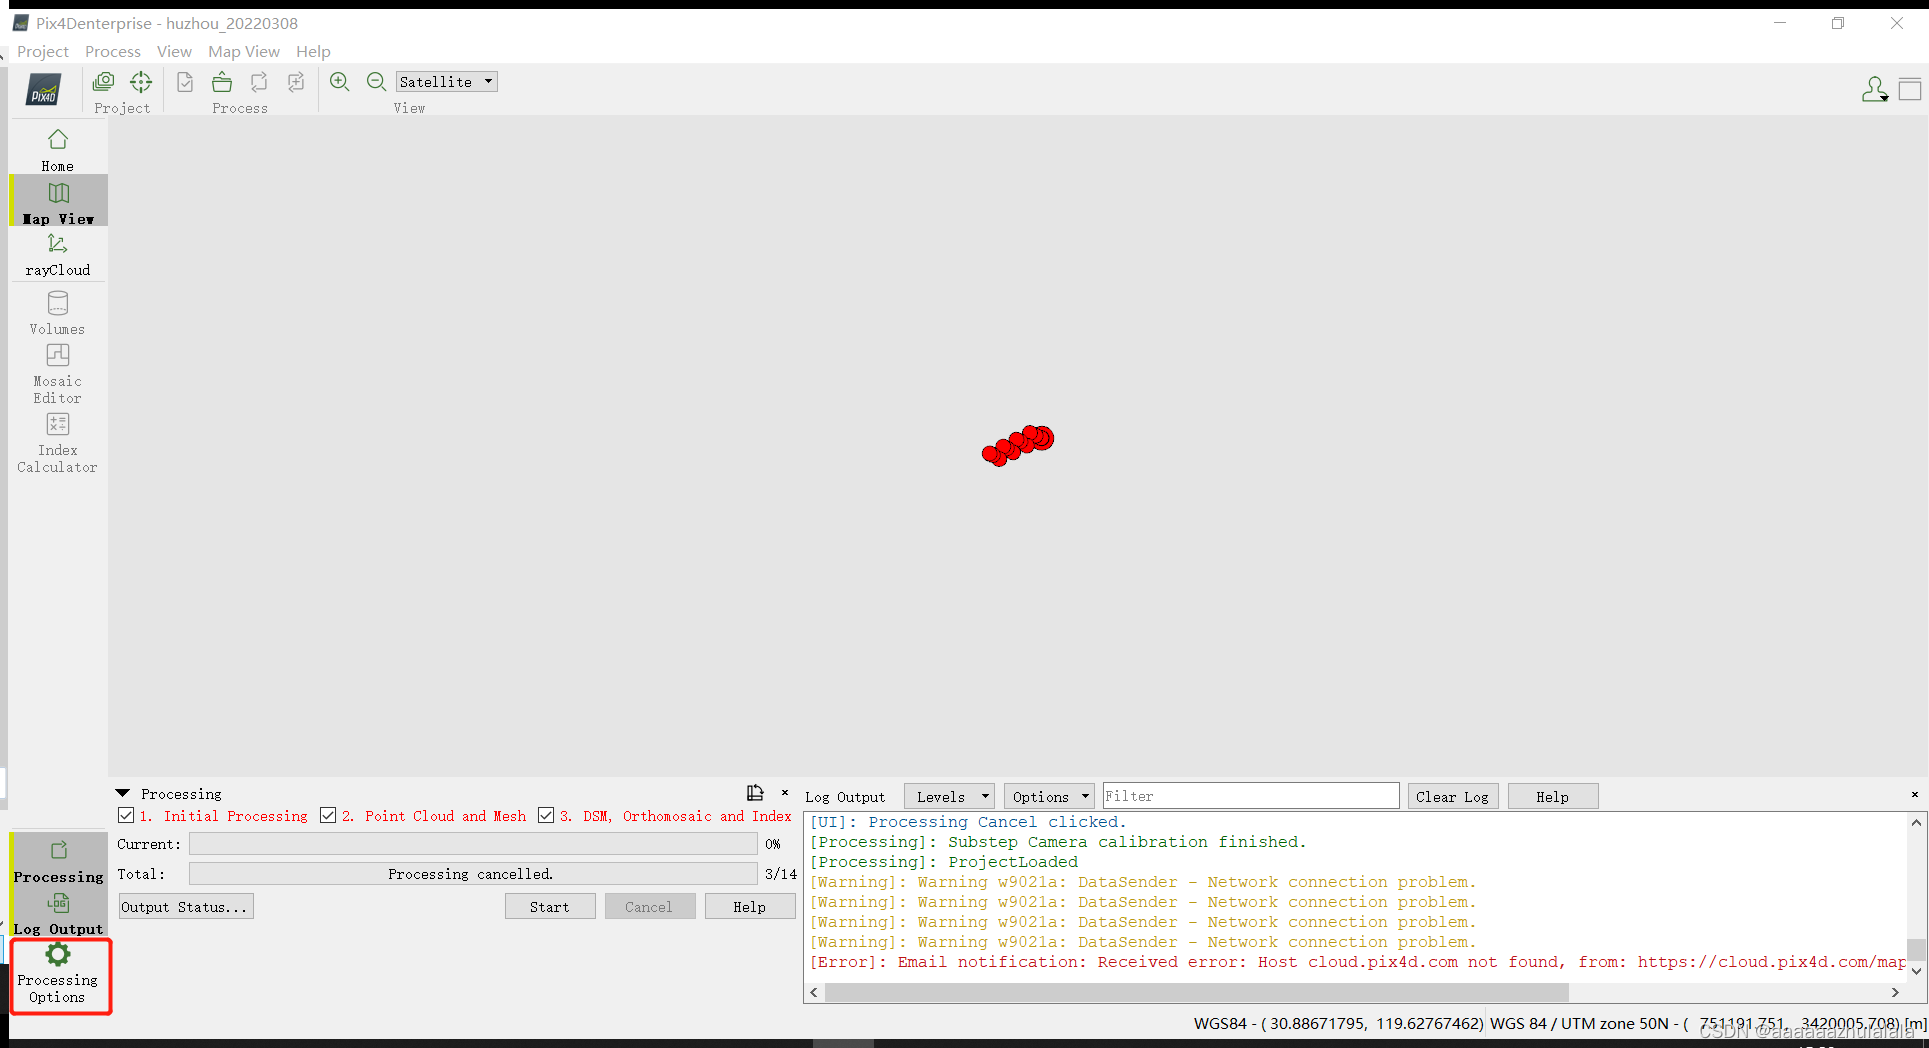Click the 'Processing Cancel clicked' log line

pos(968,822)
